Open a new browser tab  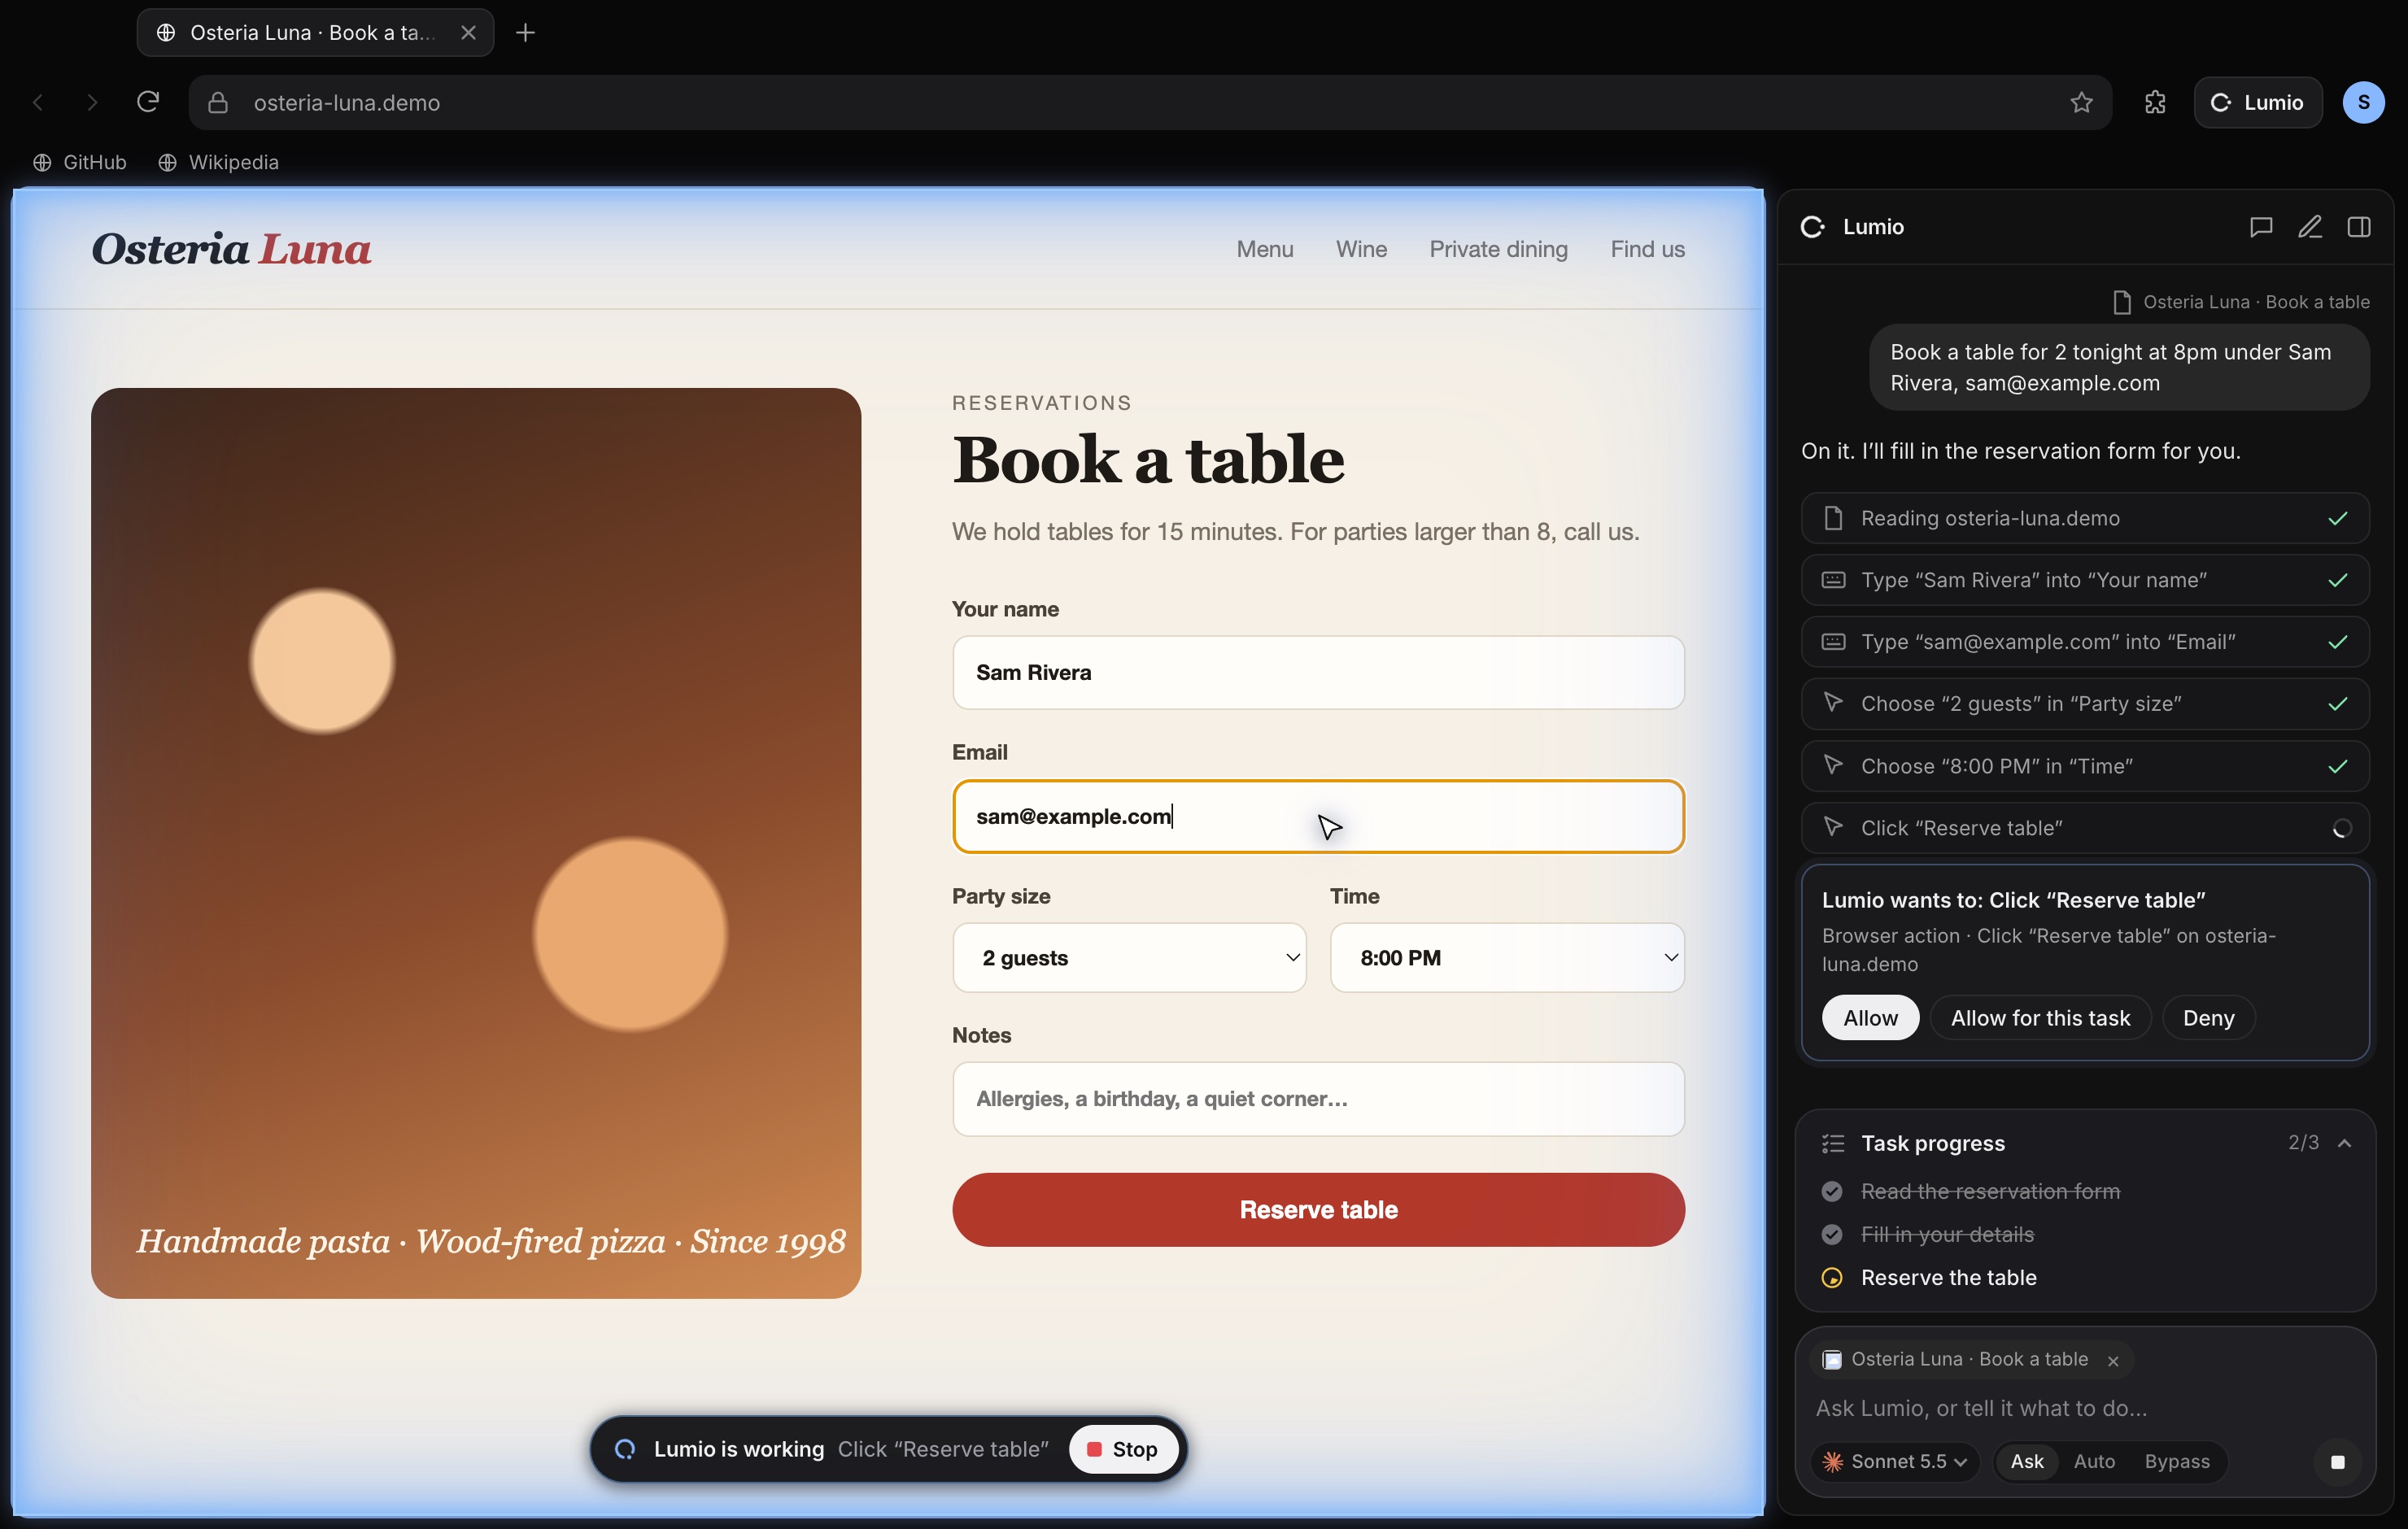click(x=525, y=33)
